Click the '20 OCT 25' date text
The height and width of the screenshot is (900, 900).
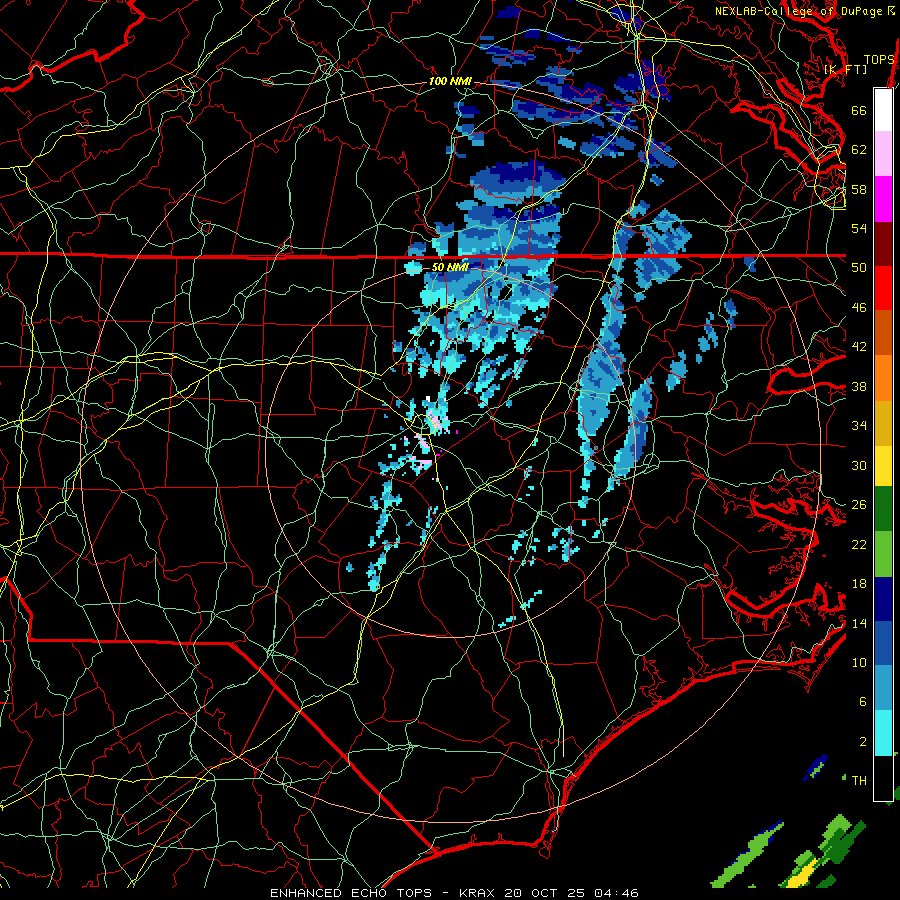tap(544, 893)
